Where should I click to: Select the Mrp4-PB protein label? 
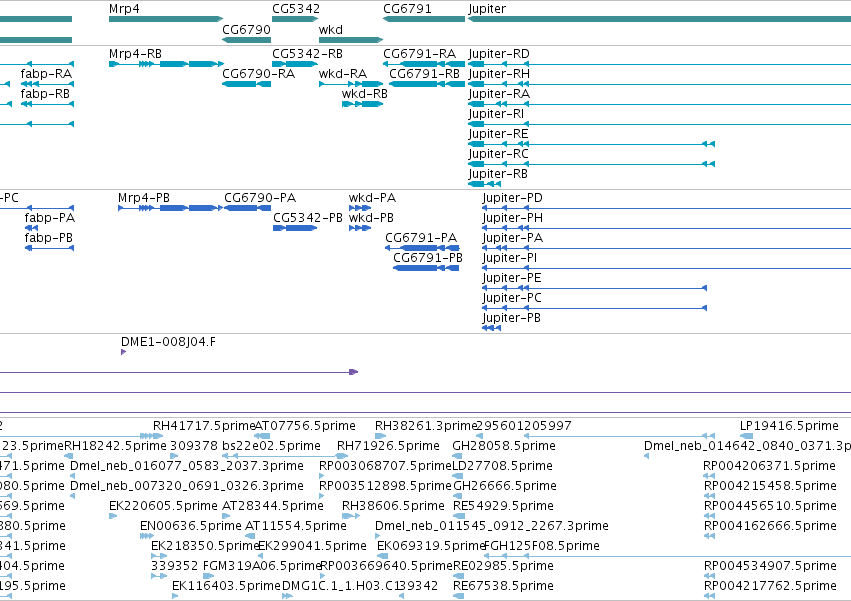[x=144, y=198]
